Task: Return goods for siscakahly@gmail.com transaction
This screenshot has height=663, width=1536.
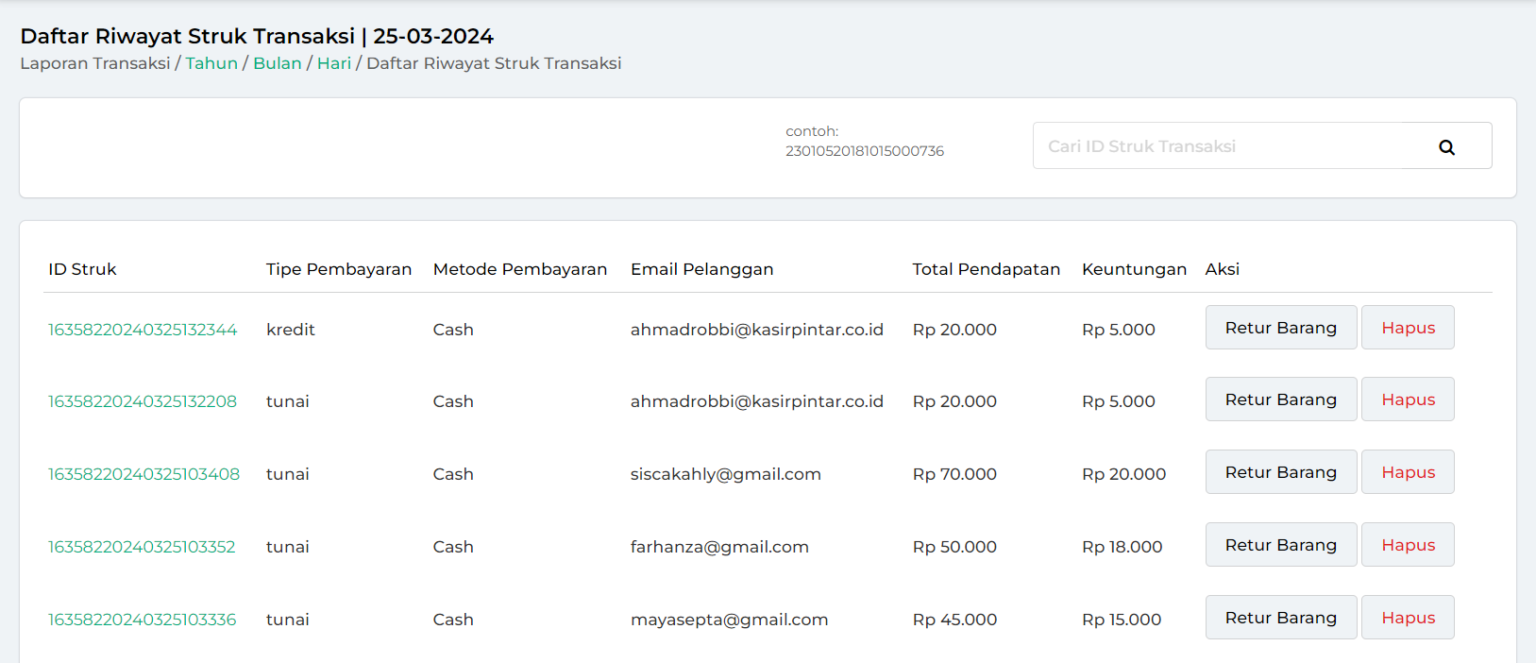Action: click(1280, 473)
